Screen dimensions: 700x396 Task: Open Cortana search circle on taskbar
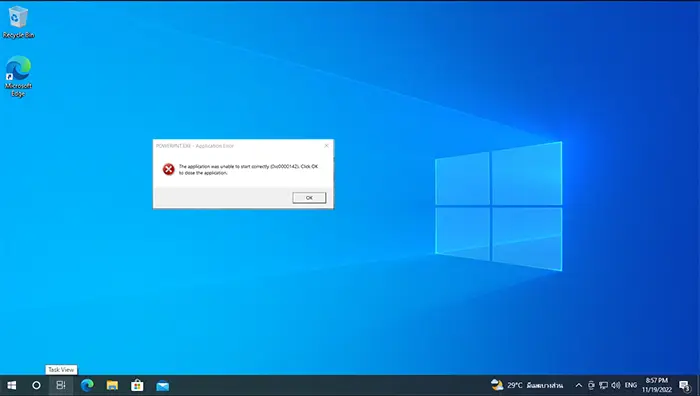pyautogui.click(x=36, y=385)
